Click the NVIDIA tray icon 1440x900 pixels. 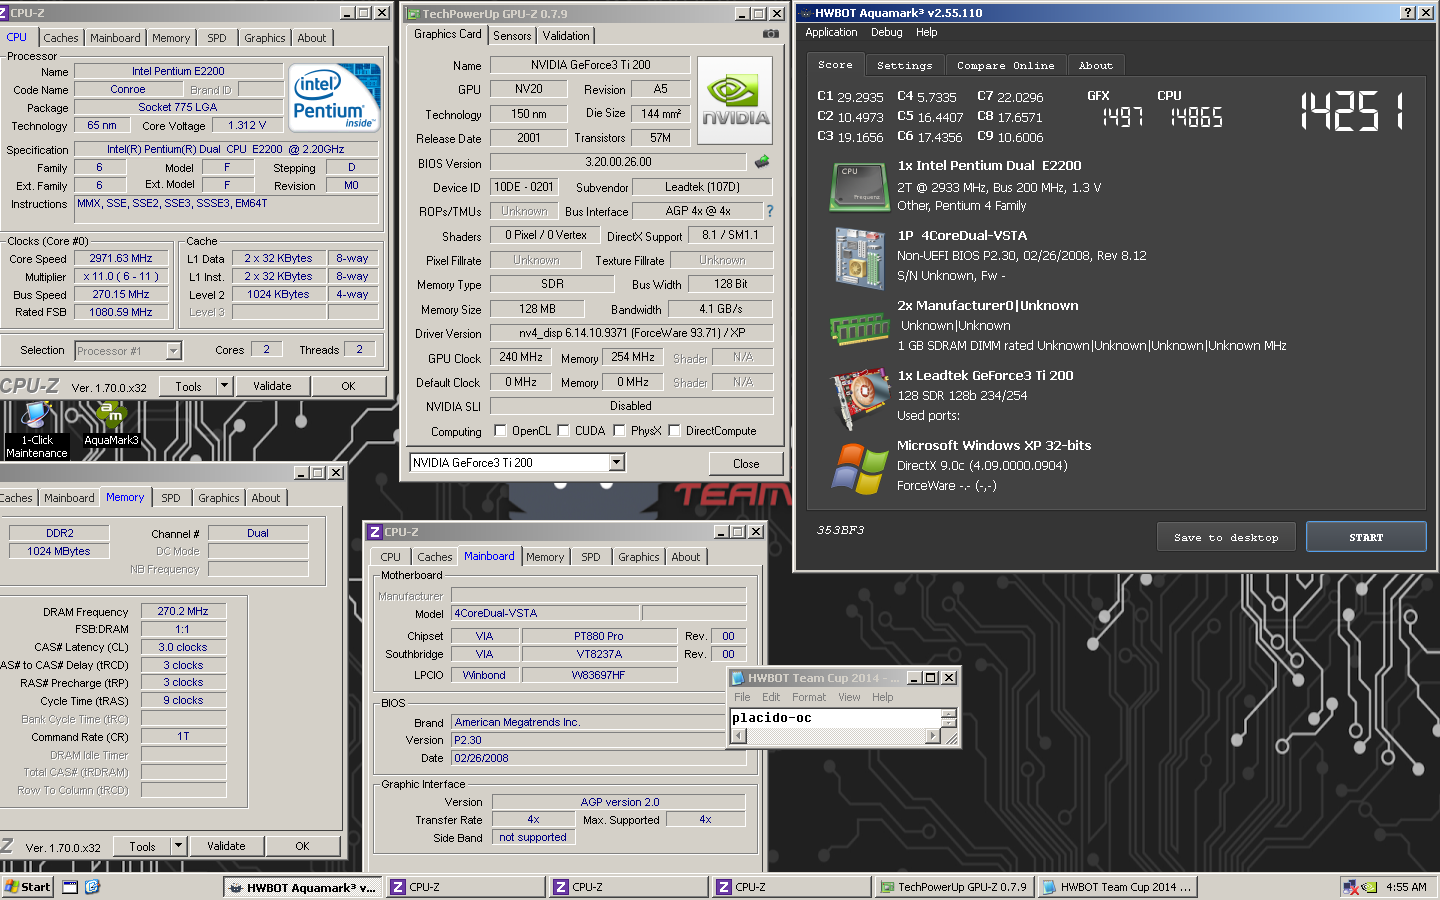pos(1370,887)
